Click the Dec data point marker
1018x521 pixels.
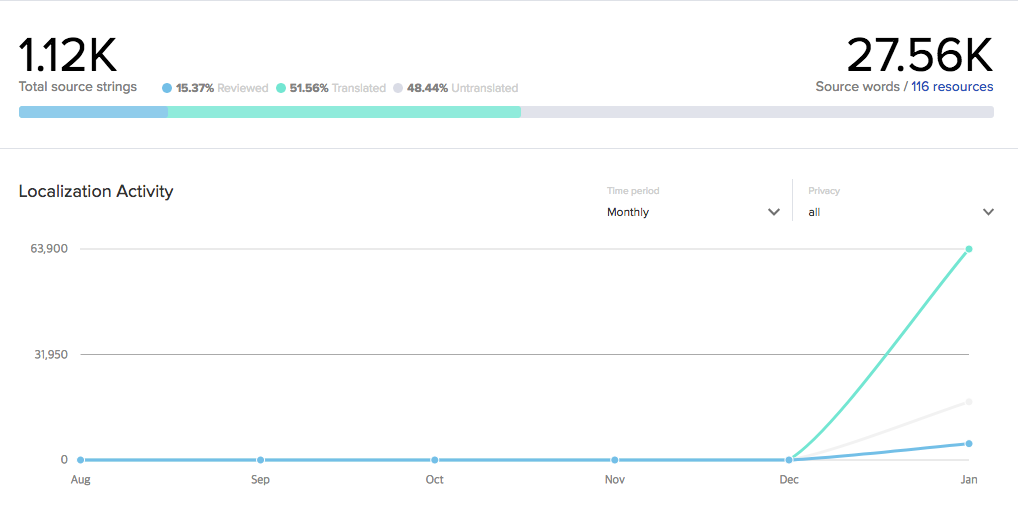point(789,460)
